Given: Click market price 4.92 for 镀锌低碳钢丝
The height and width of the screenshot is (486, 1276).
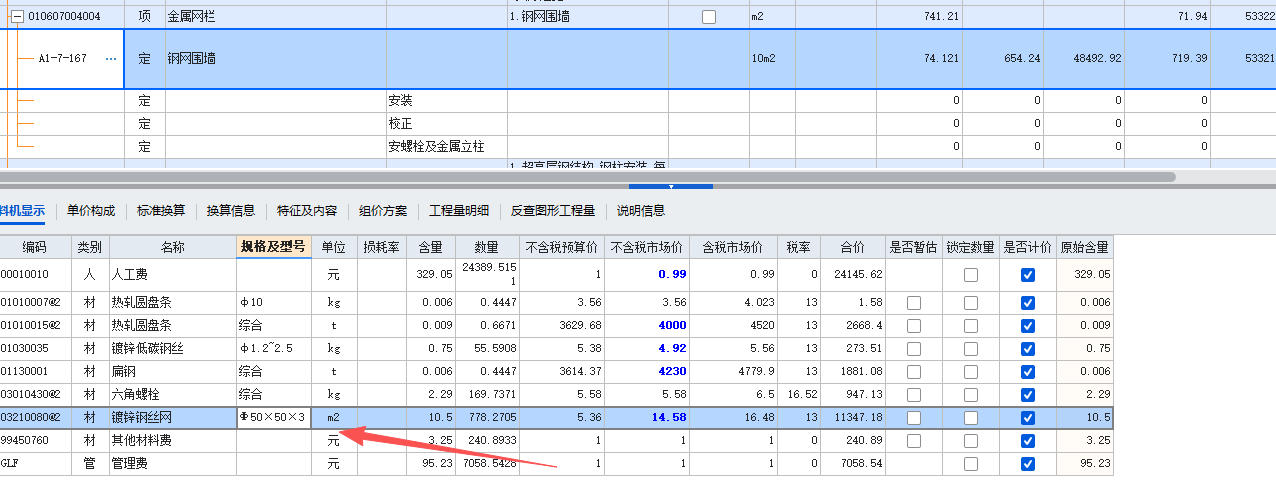Looking at the screenshot, I should point(646,349).
